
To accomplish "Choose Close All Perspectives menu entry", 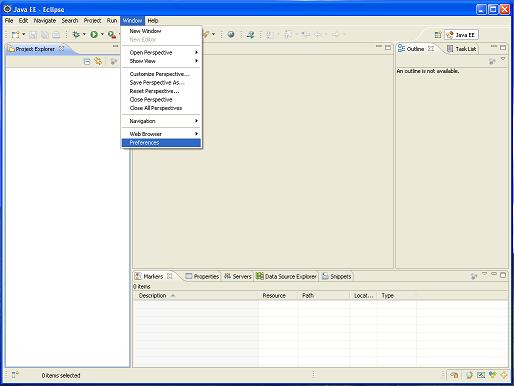I will 161,108.
